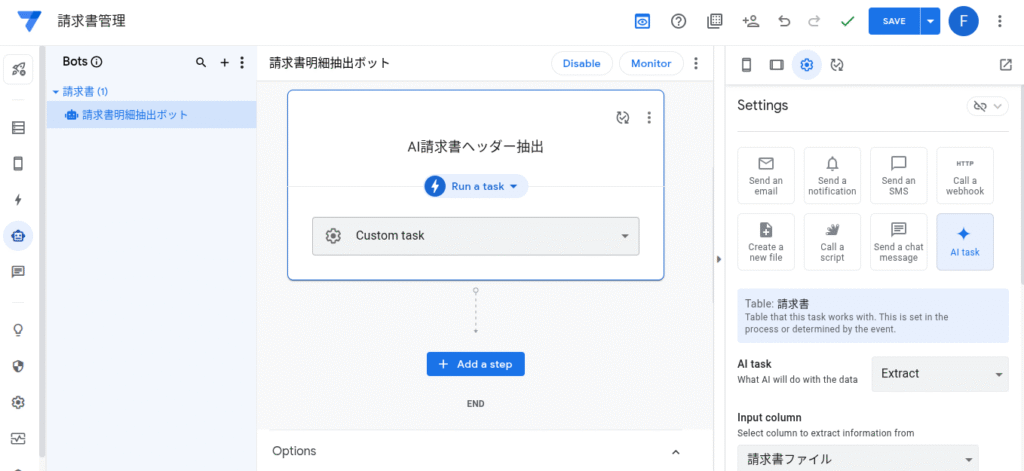
Task: Select the Send an email task tile
Action: tap(765, 176)
